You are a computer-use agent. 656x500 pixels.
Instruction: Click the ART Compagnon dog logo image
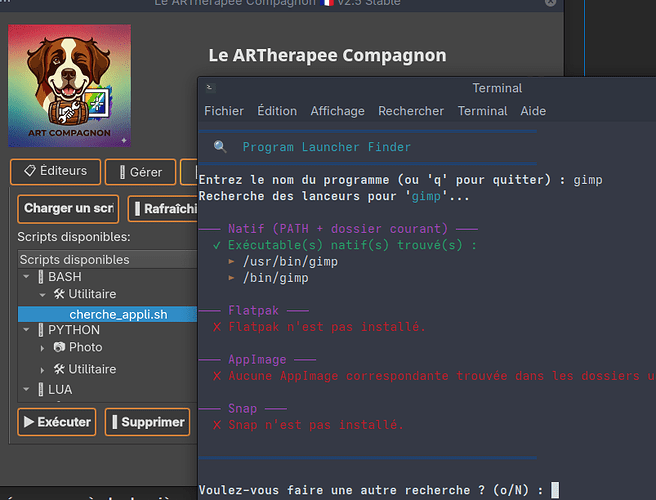point(69,86)
